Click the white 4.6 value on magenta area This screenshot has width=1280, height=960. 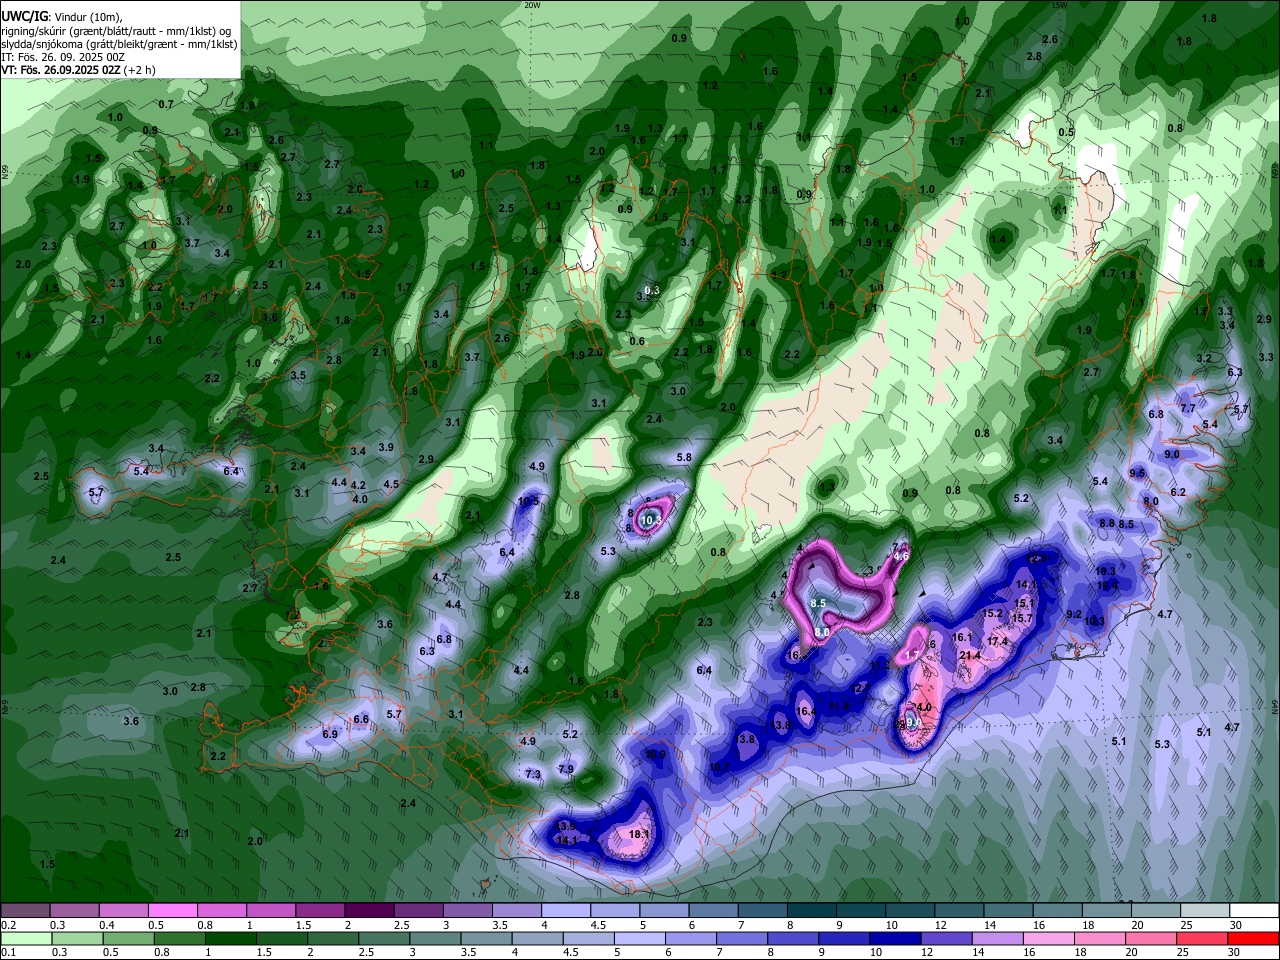[901, 557]
